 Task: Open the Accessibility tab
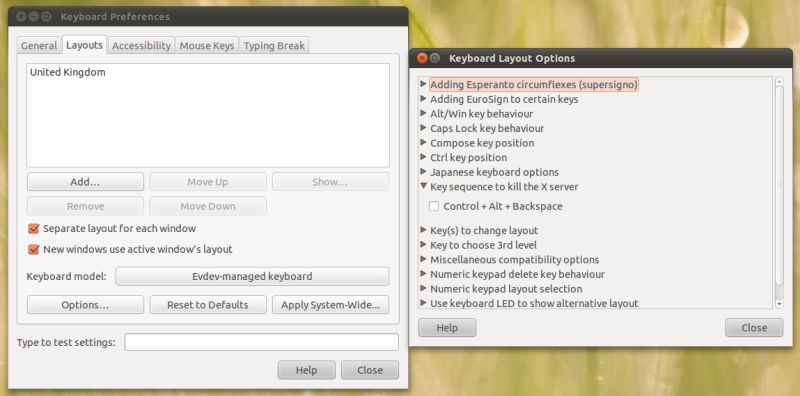tap(141, 45)
